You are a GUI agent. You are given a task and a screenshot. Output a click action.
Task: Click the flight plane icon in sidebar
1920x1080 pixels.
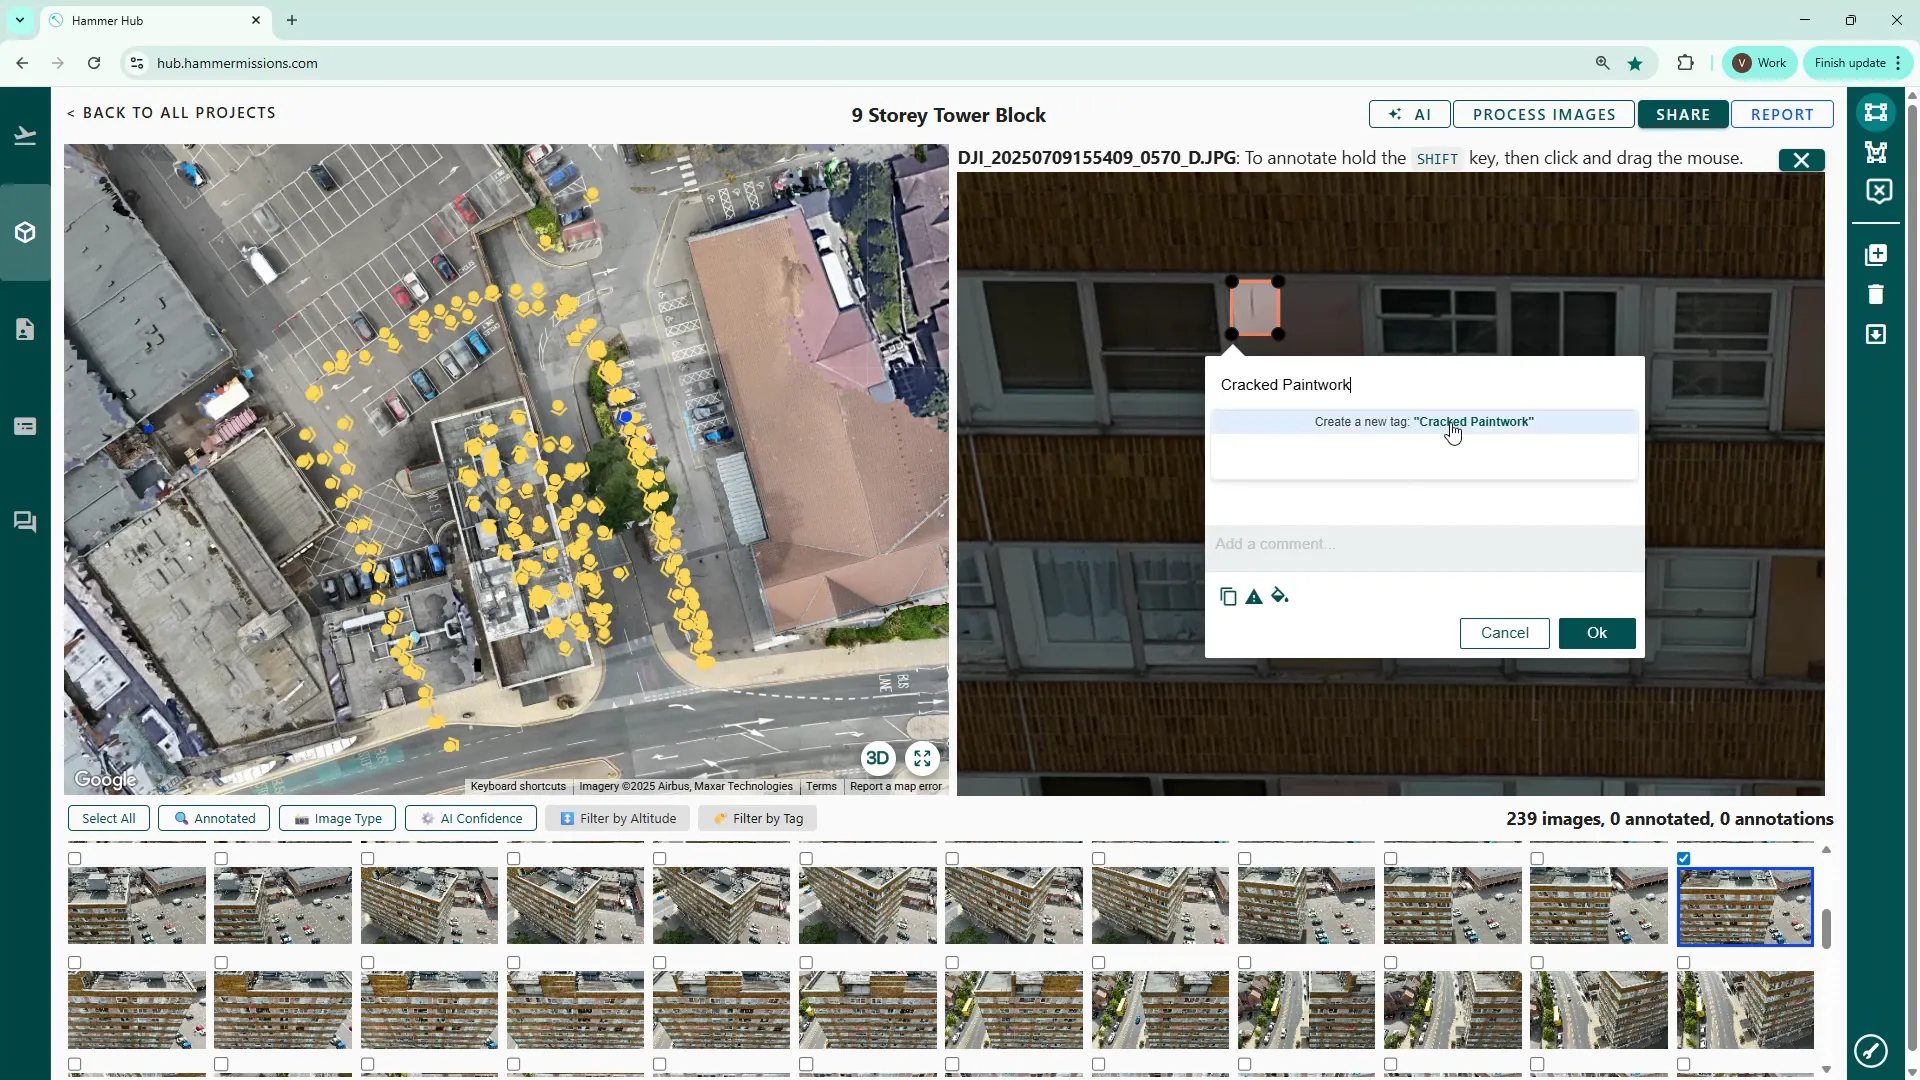click(25, 136)
